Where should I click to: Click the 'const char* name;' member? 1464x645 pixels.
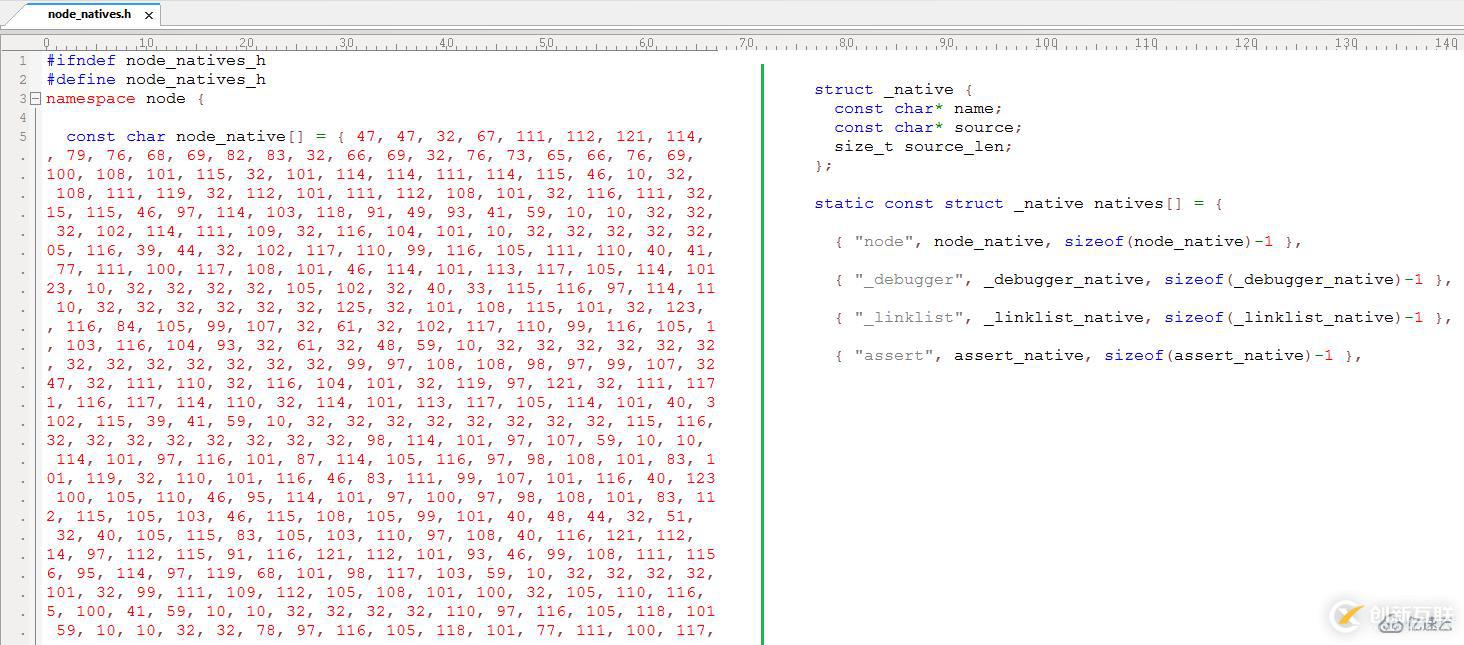coord(918,109)
